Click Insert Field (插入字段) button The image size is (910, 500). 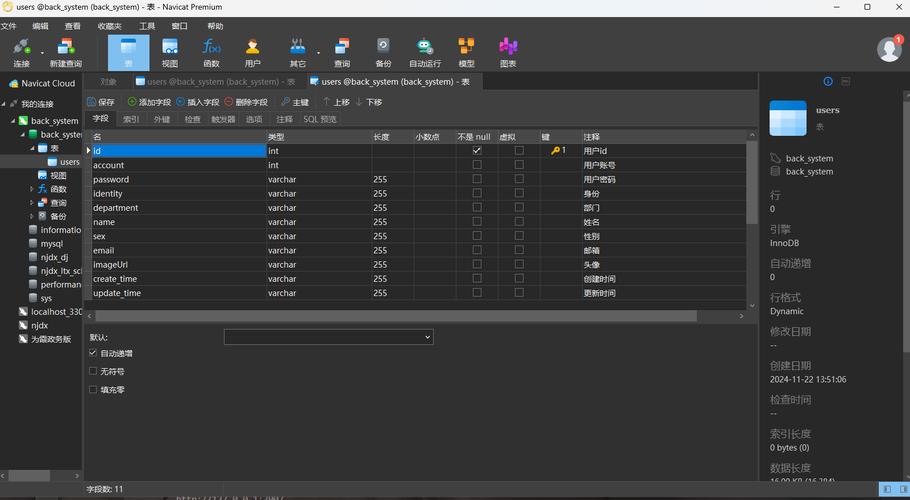click(197, 102)
